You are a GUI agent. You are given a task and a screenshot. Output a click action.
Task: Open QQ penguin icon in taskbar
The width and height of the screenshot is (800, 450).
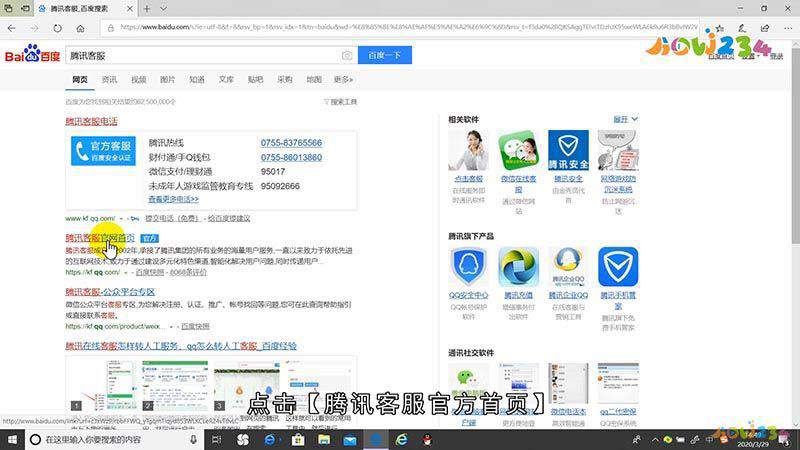pos(428,439)
